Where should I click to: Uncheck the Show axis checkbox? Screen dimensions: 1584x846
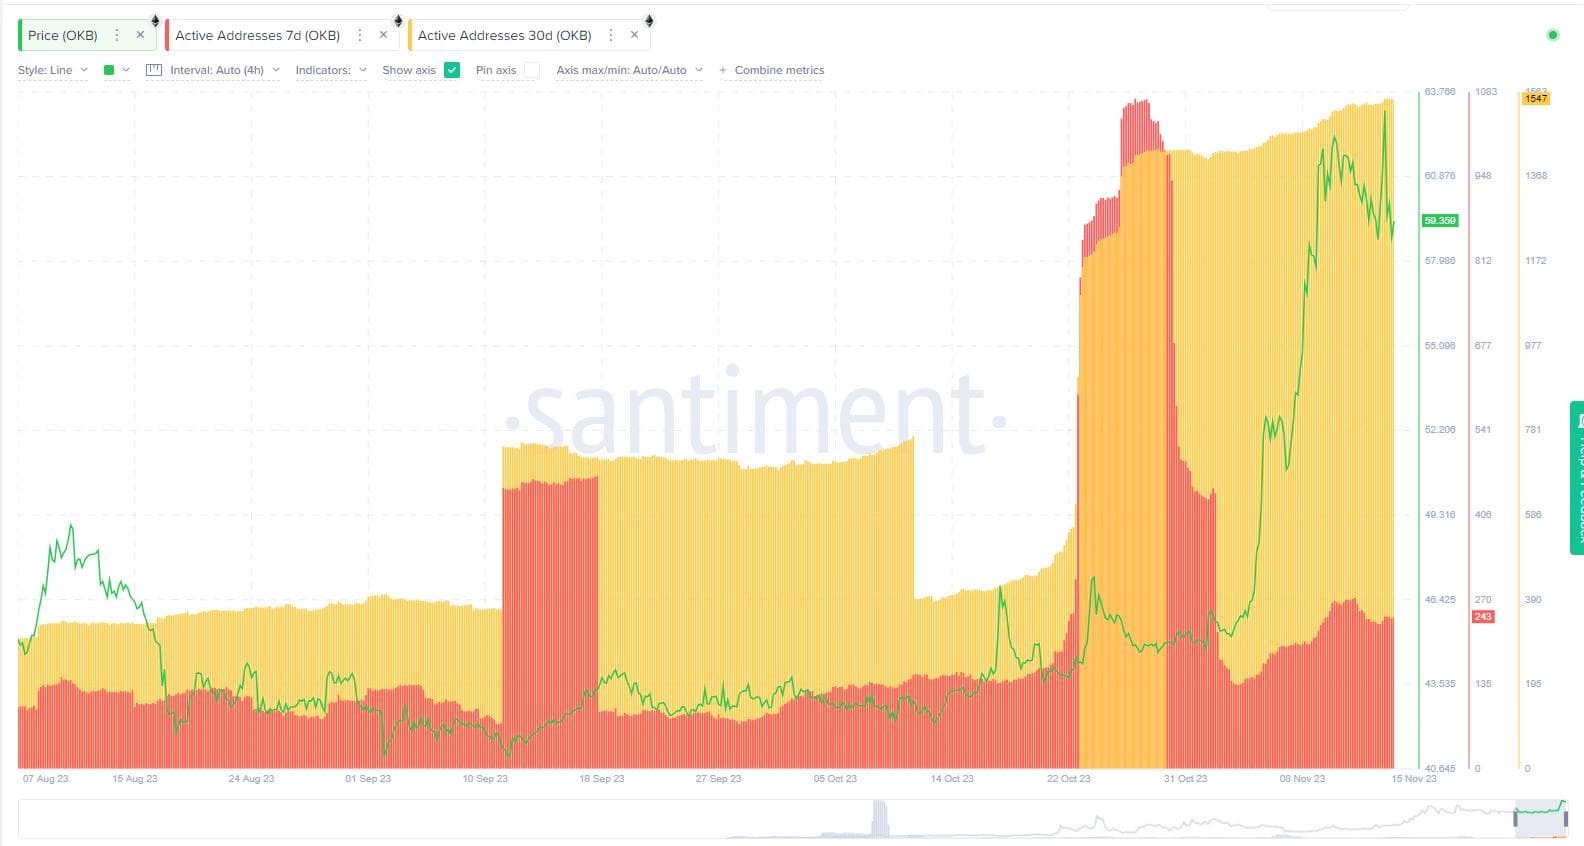click(x=452, y=70)
